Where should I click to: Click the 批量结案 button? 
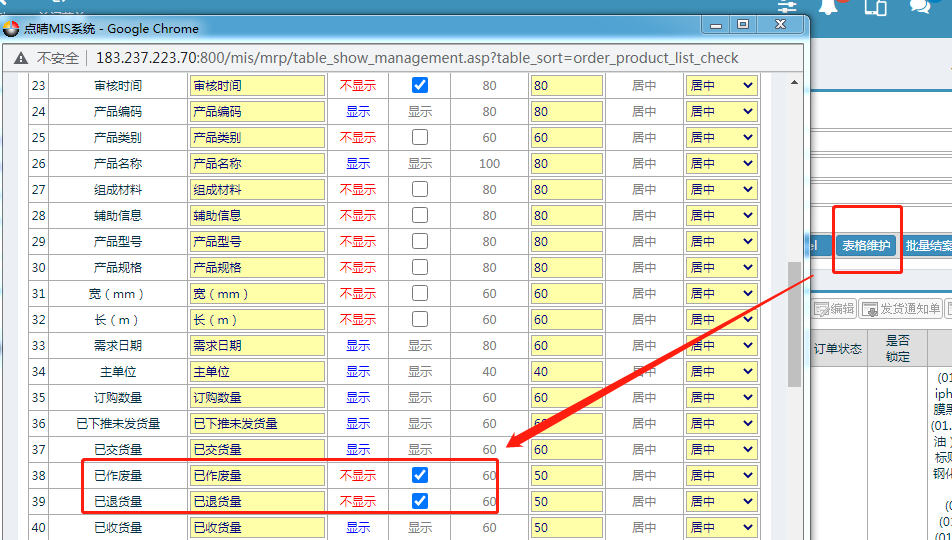click(927, 246)
